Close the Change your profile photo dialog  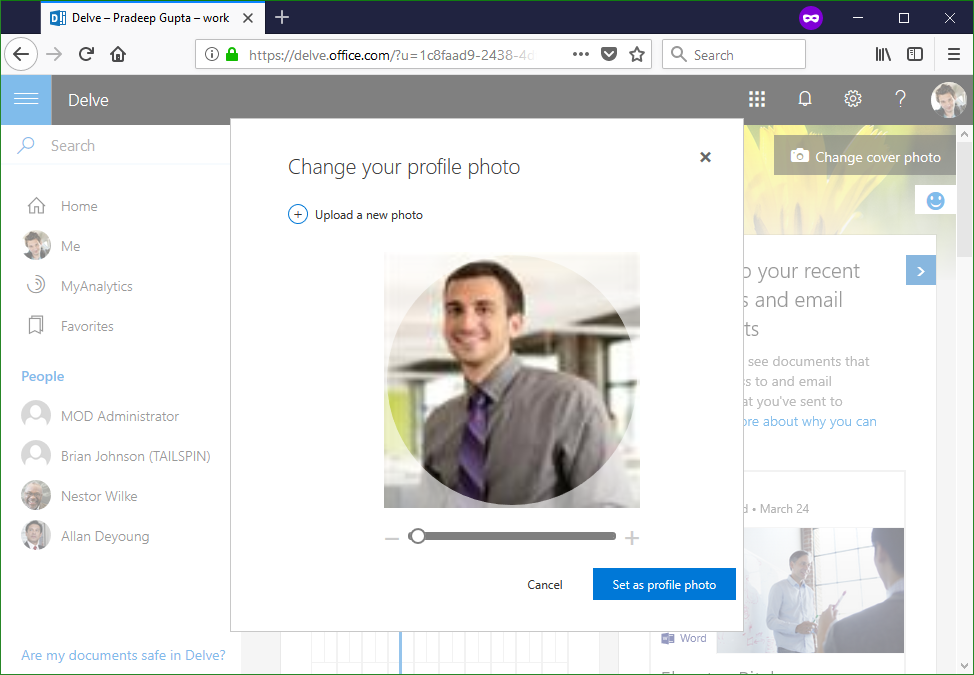click(x=705, y=157)
